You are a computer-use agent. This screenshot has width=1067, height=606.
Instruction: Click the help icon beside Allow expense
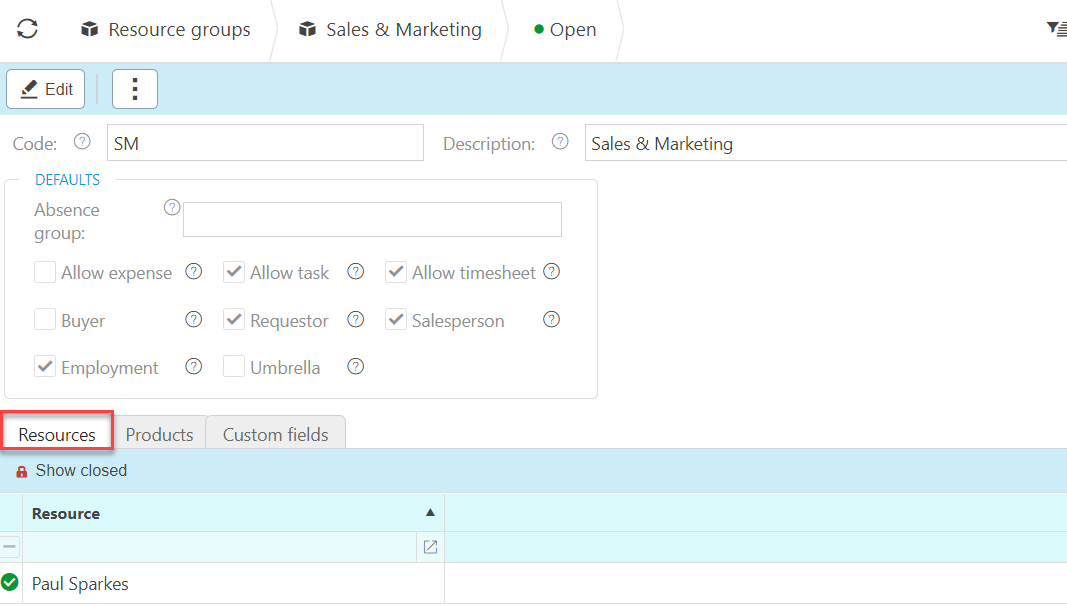point(194,272)
